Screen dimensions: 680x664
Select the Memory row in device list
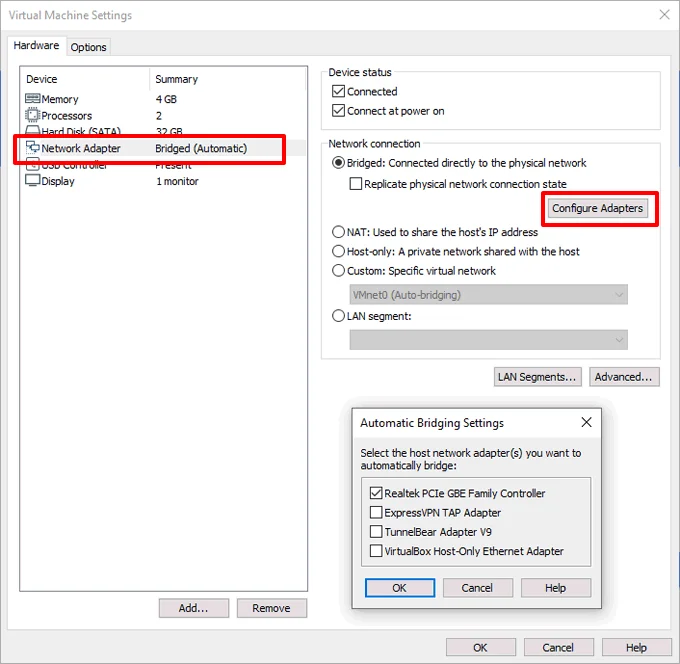pos(165,99)
